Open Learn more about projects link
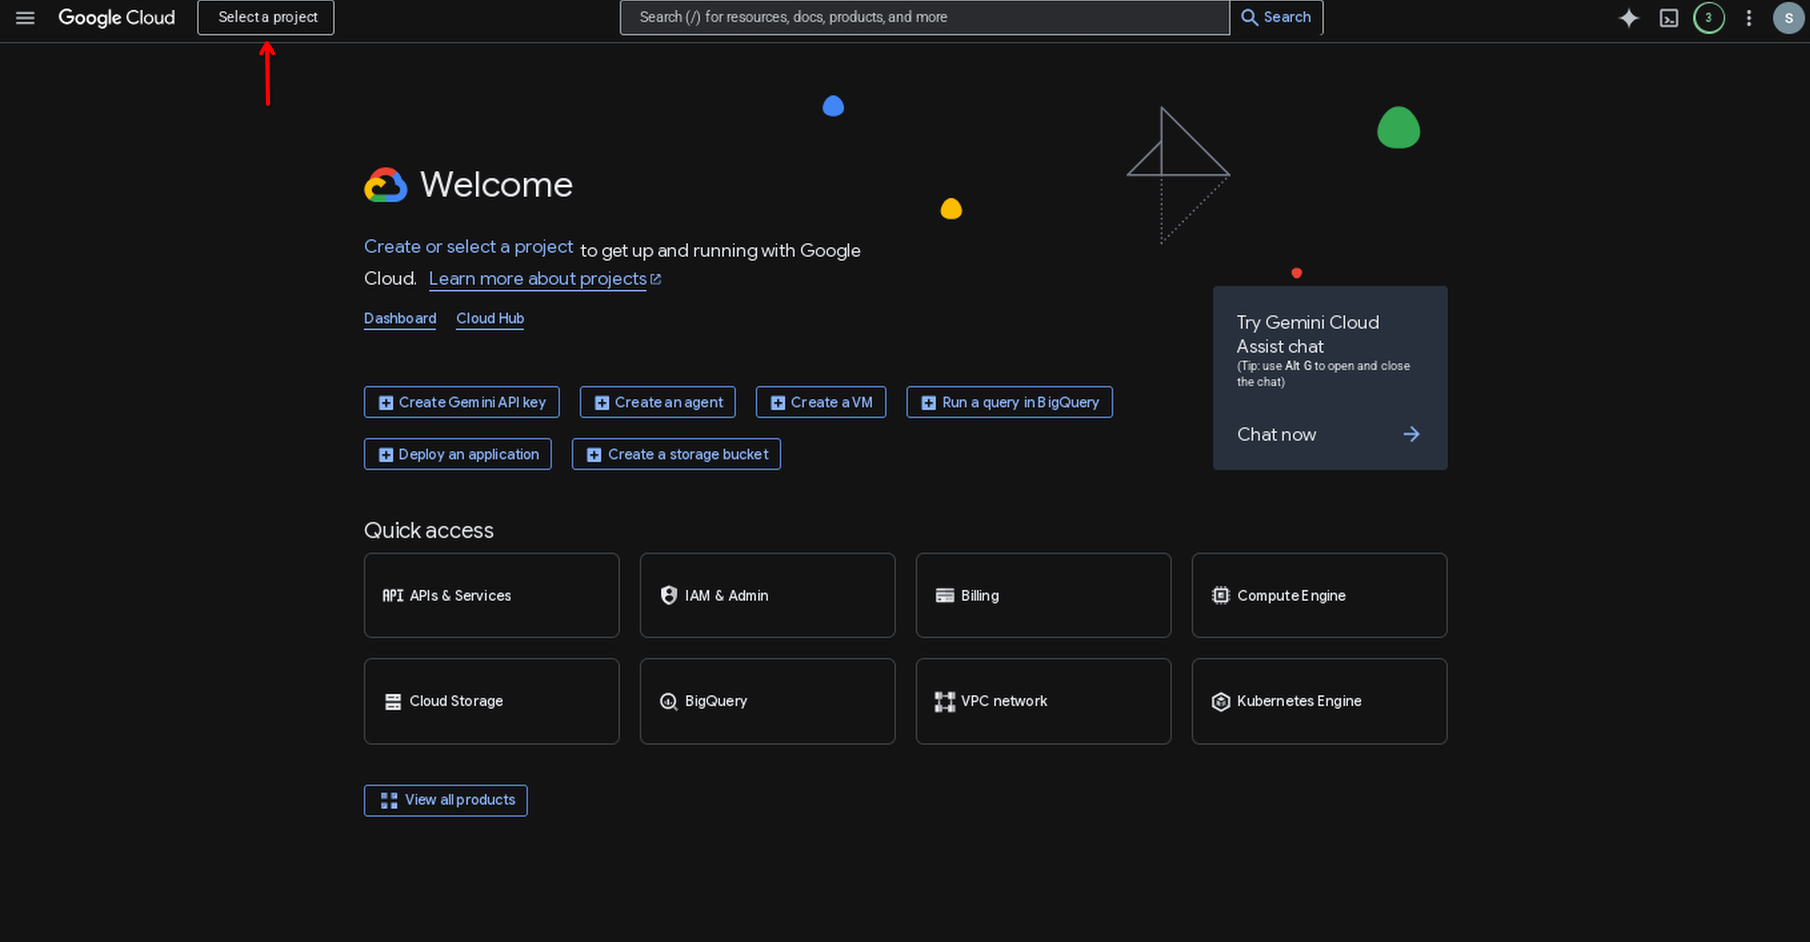Image resolution: width=1810 pixels, height=942 pixels. (x=538, y=279)
